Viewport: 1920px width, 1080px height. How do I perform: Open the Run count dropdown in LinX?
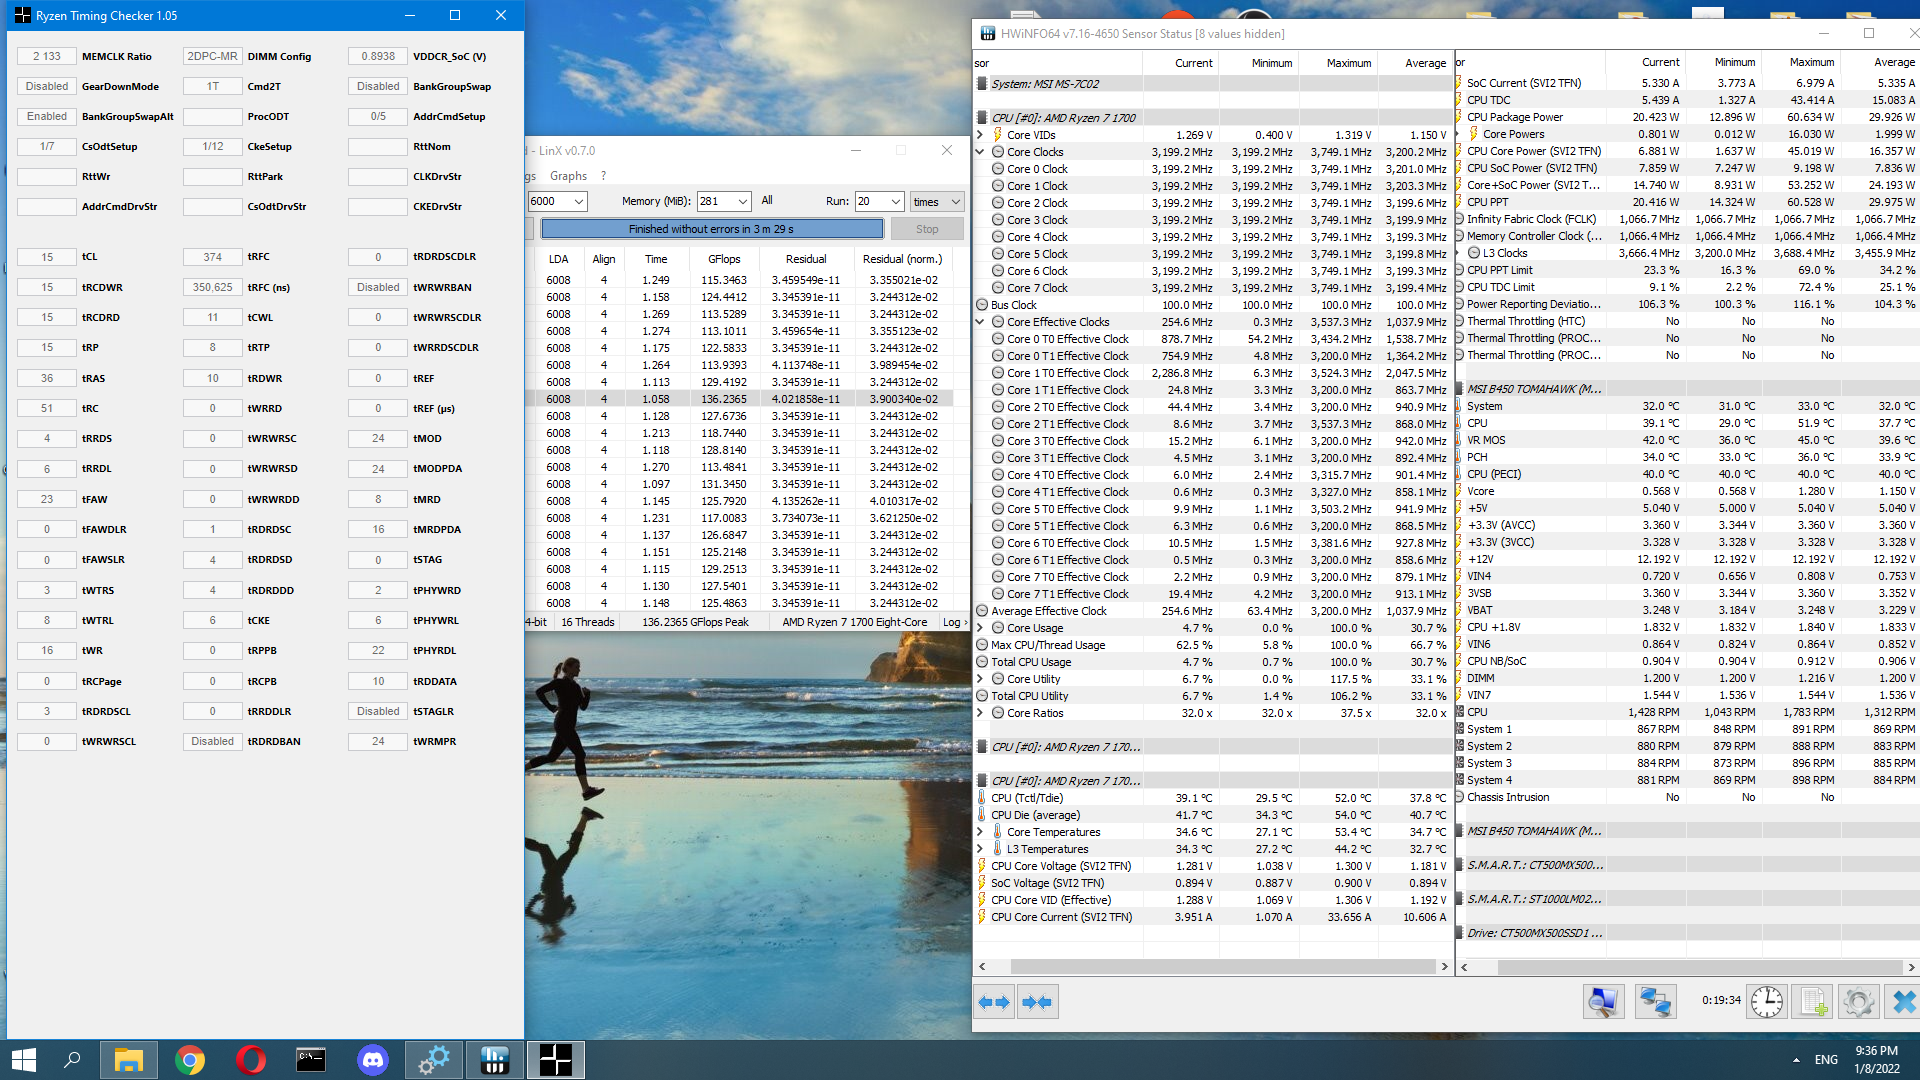(895, 201)
